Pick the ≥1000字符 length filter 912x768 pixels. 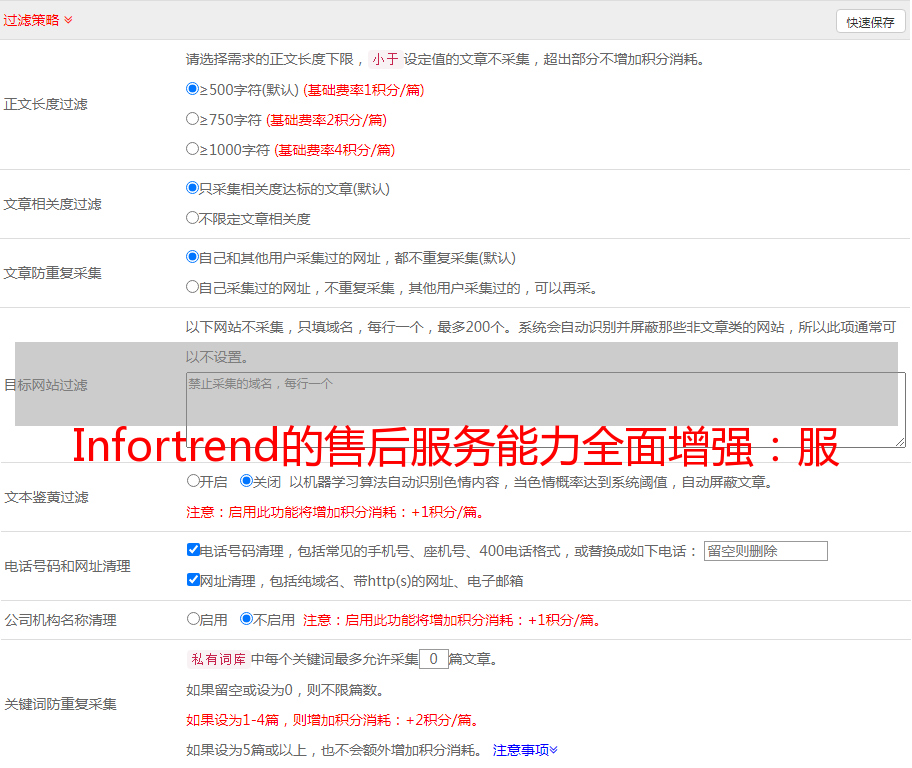coord(192,149)
